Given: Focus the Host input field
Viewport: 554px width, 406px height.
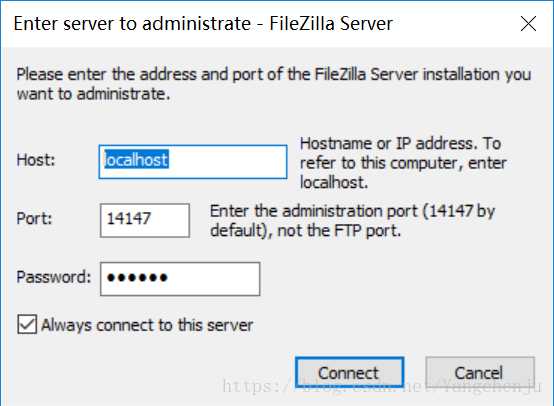Looking at the screenshot, I should (193, 161).
